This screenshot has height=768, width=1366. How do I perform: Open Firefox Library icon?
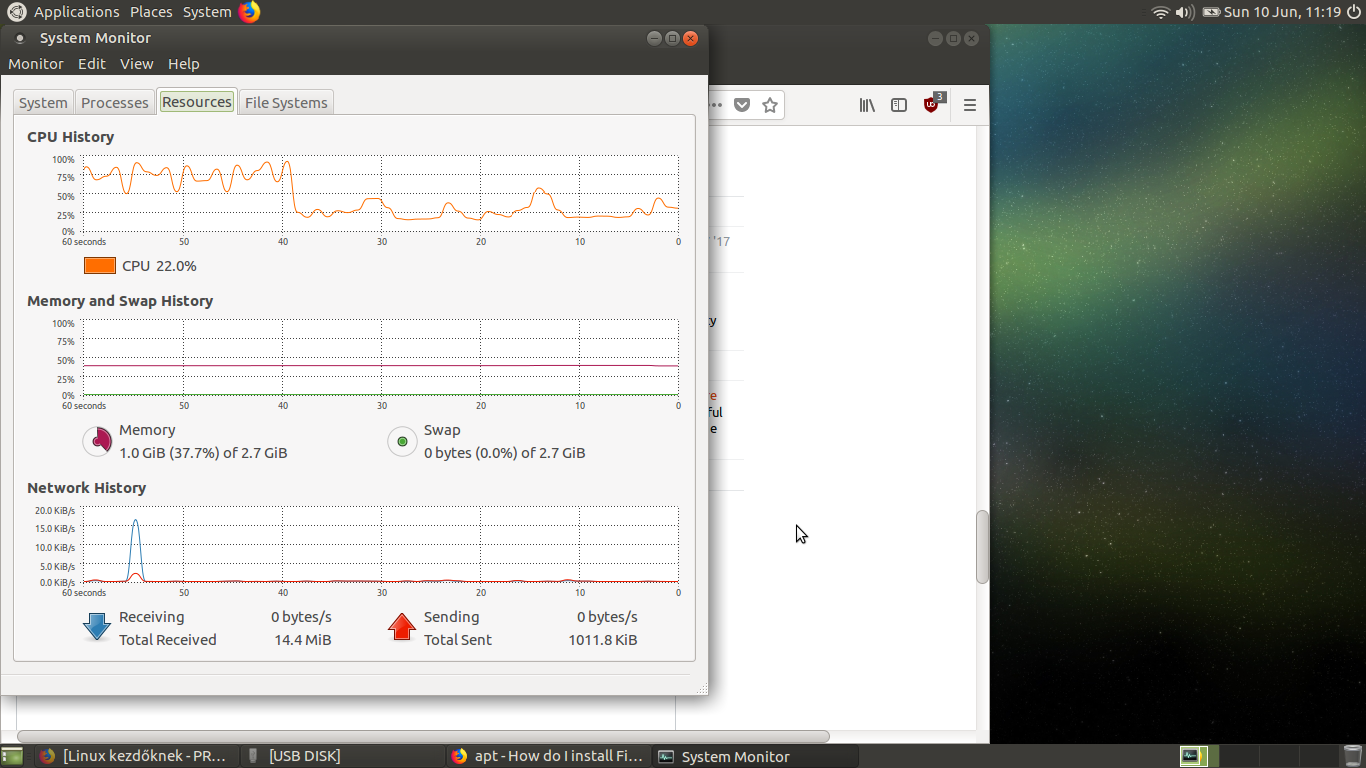click(867, 105)
